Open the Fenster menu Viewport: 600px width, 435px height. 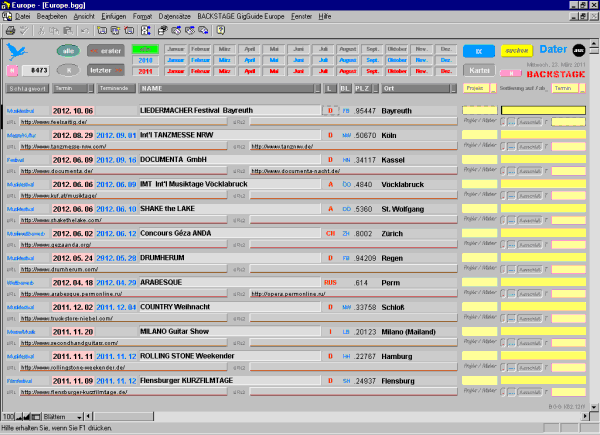click(x=301, y=16)
